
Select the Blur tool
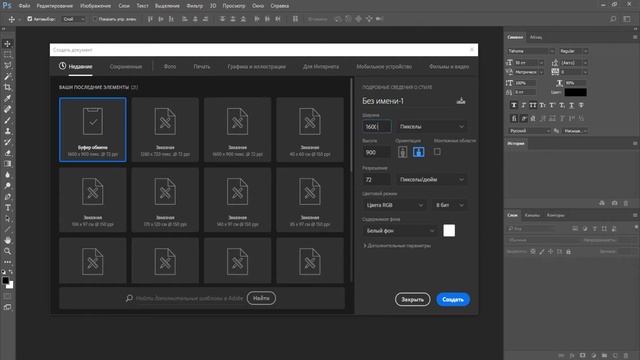7,175
